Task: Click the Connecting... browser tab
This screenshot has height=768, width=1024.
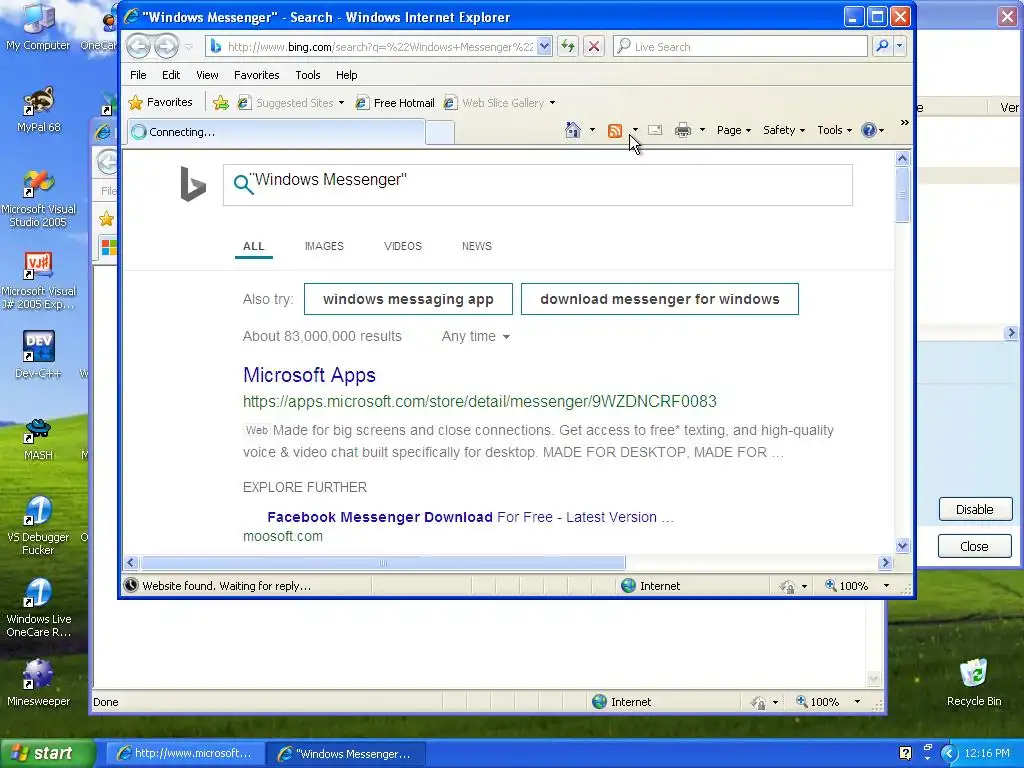Action: (x=276, y=132)
